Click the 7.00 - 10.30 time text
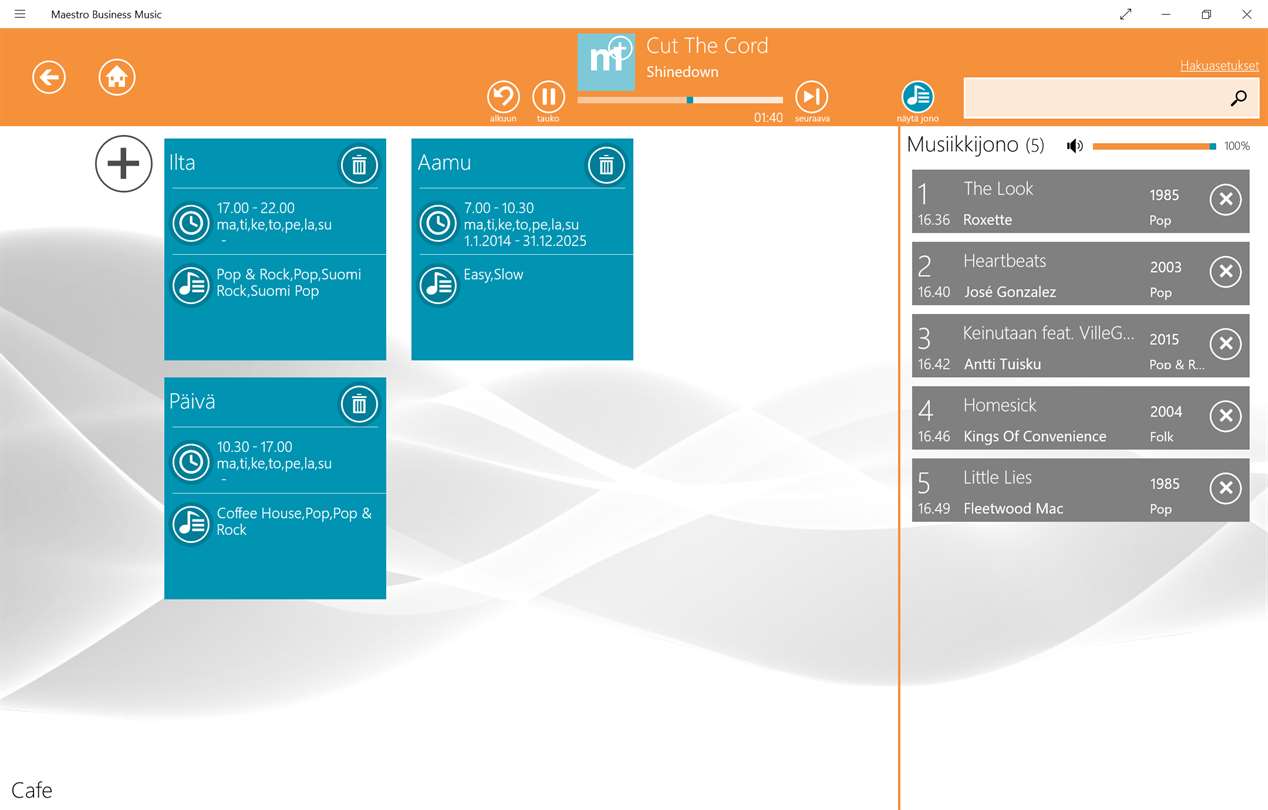The image size is (1268, 810). pyautogui.click(x=499, y=208)
